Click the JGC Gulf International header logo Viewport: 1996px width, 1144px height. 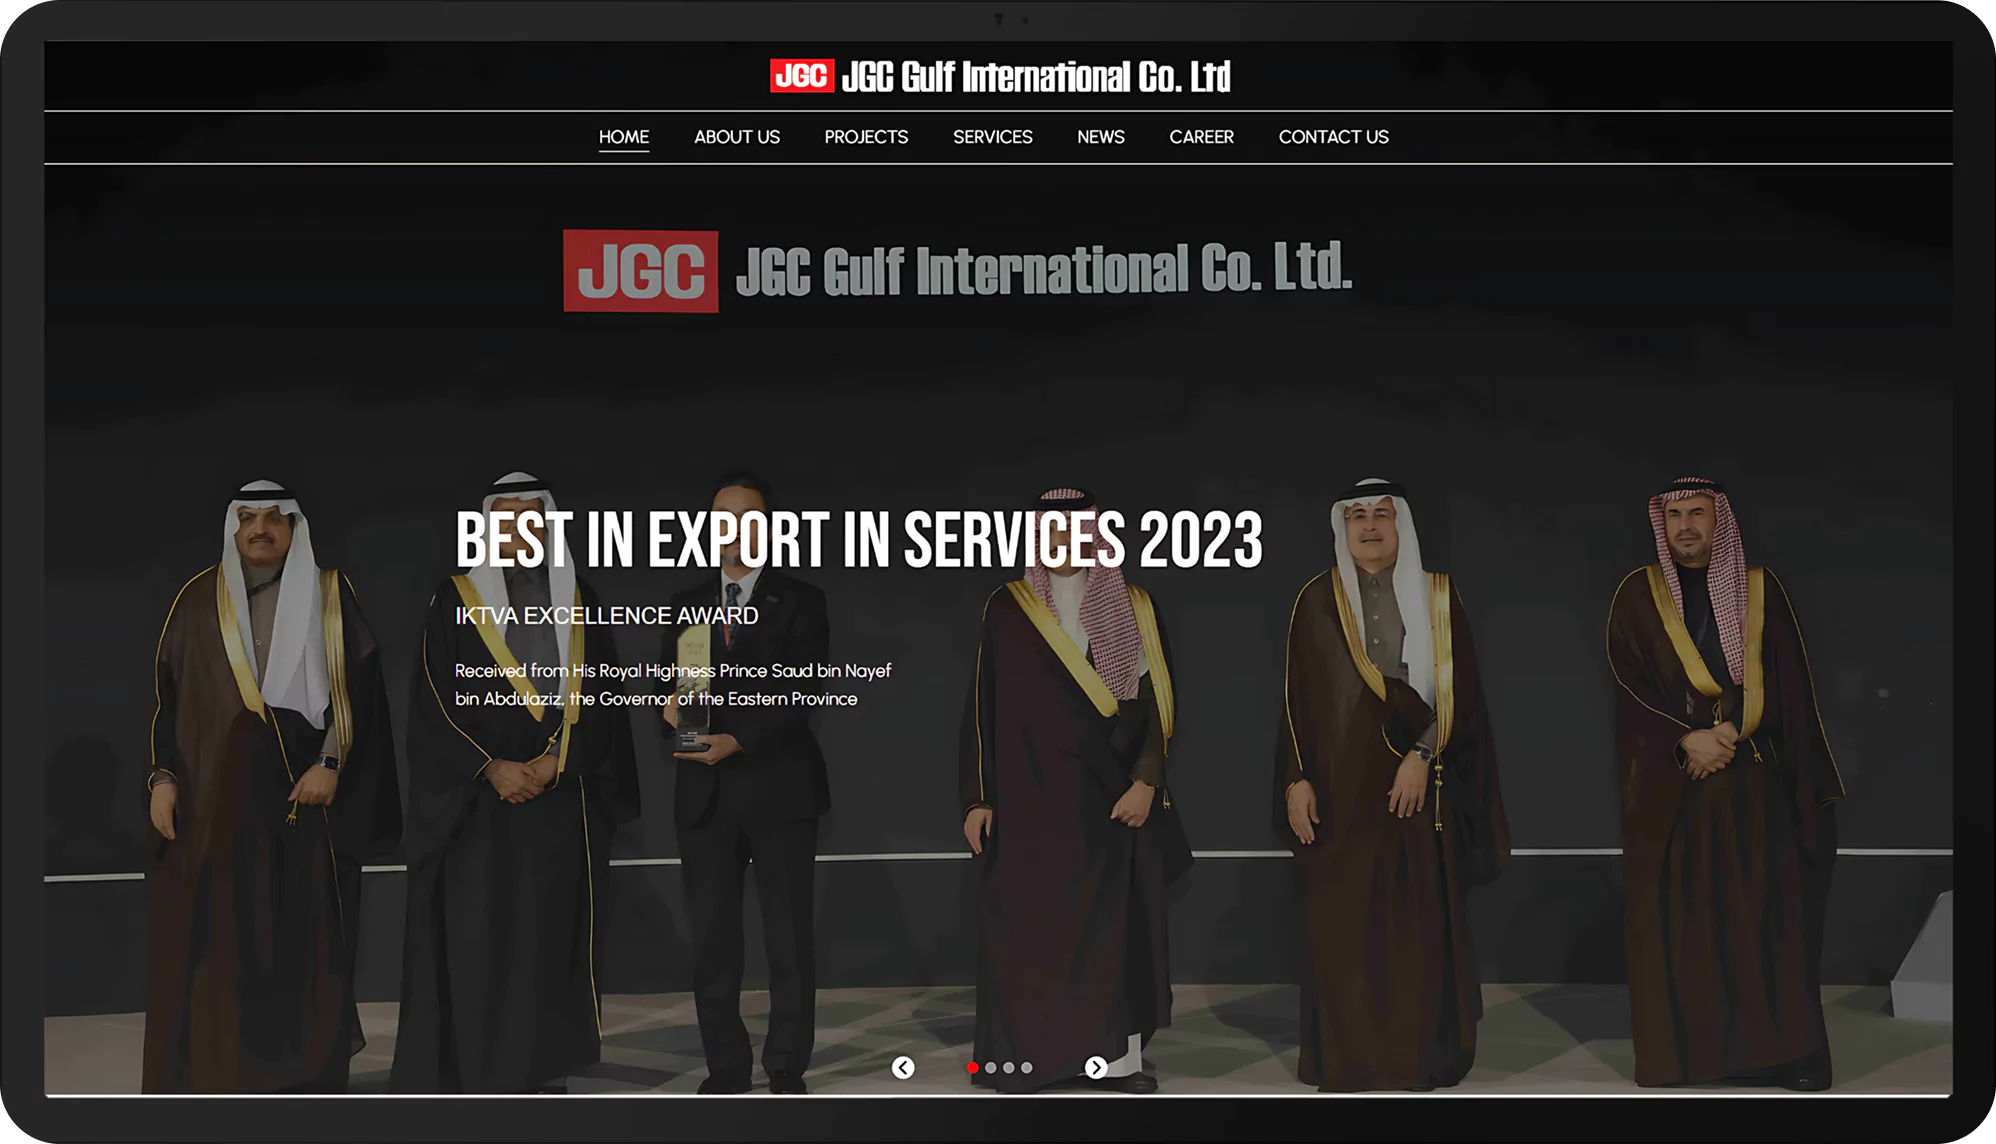point(1000,76)
